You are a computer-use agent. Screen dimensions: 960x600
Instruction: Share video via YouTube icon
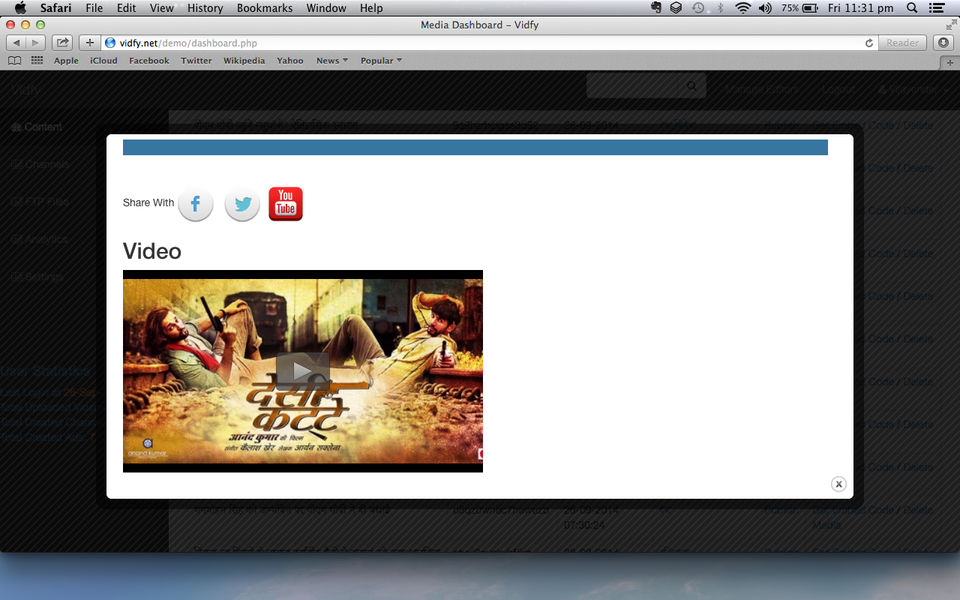(285, 204)
